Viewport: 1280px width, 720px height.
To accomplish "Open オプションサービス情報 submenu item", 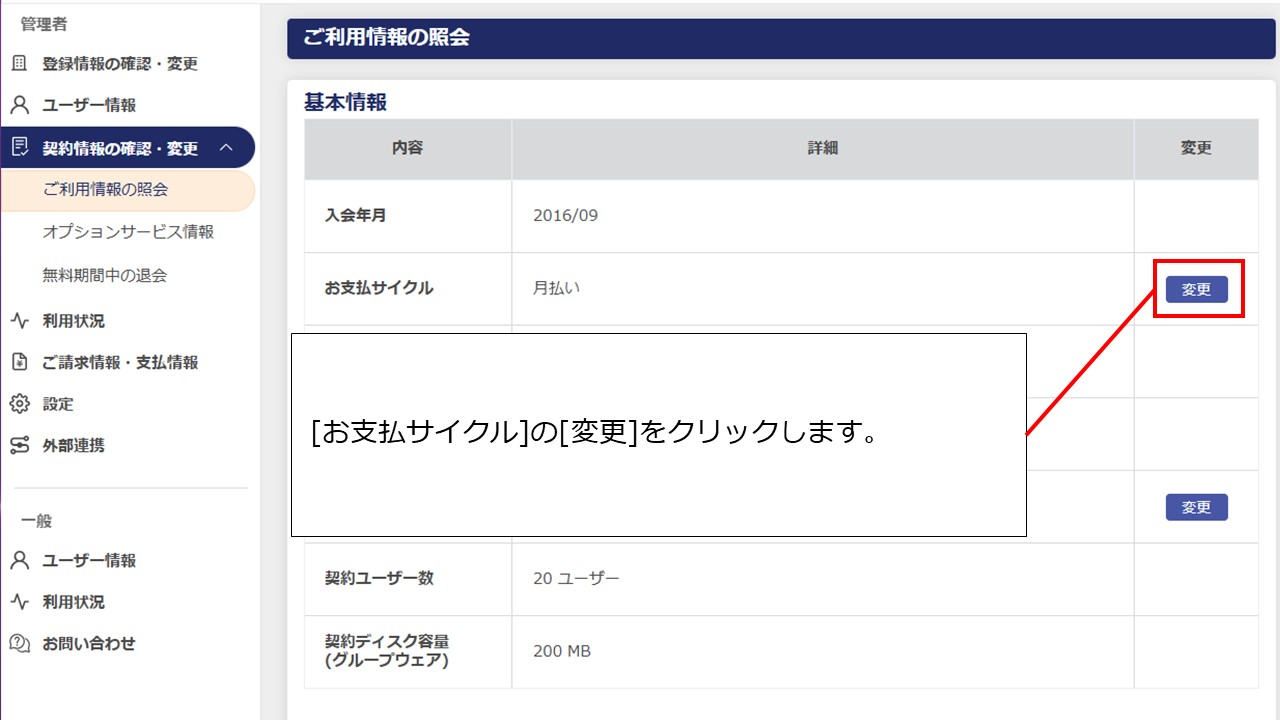I will (128, 232).
